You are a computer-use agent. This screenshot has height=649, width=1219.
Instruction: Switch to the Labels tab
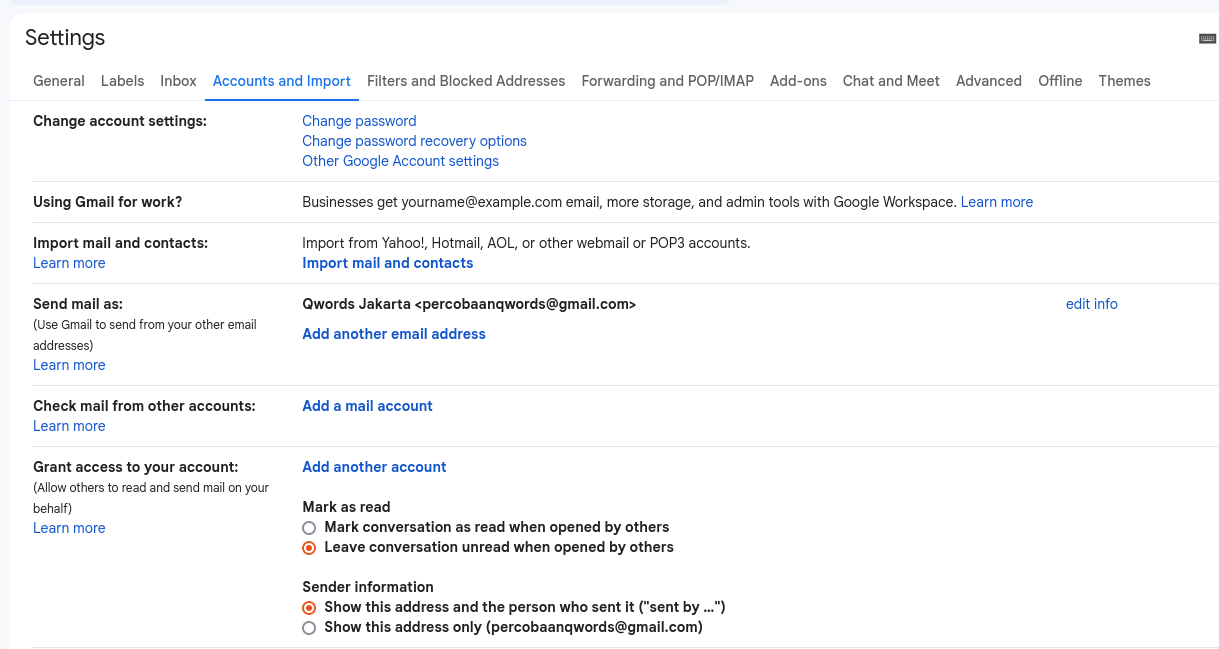[122, 81]
